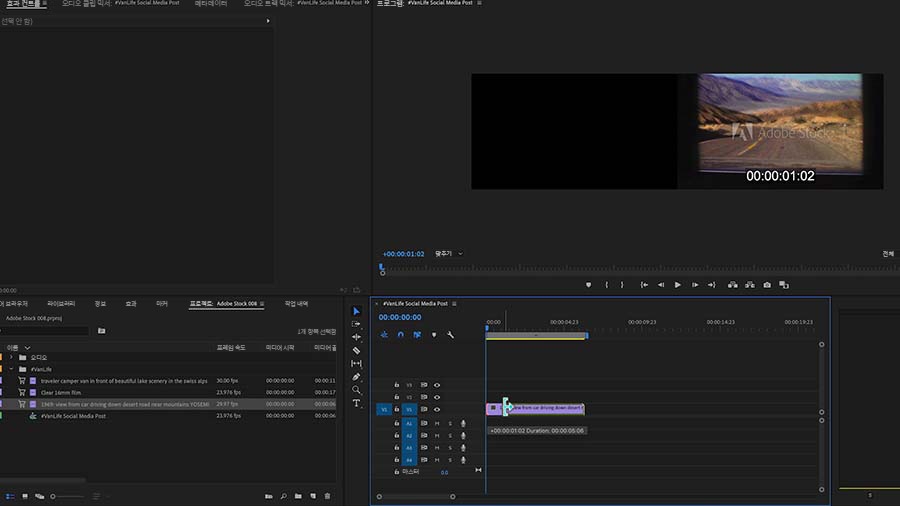
Task: Toggle V3 track output eye
Action: [437, 385]
